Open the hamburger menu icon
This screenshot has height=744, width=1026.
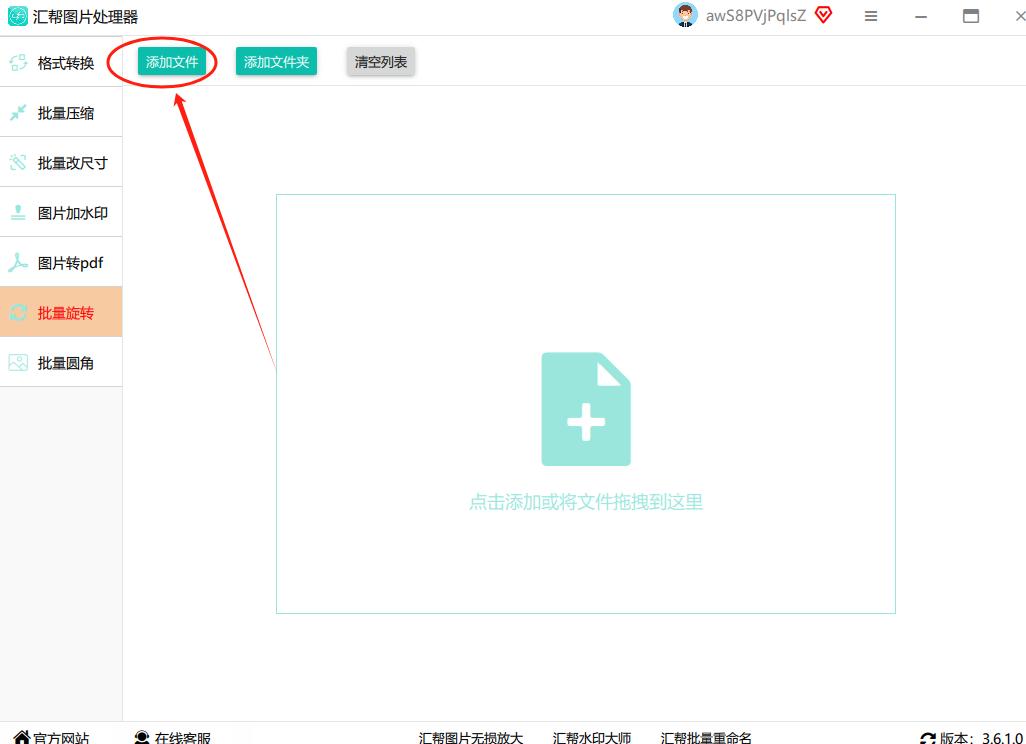870,16
